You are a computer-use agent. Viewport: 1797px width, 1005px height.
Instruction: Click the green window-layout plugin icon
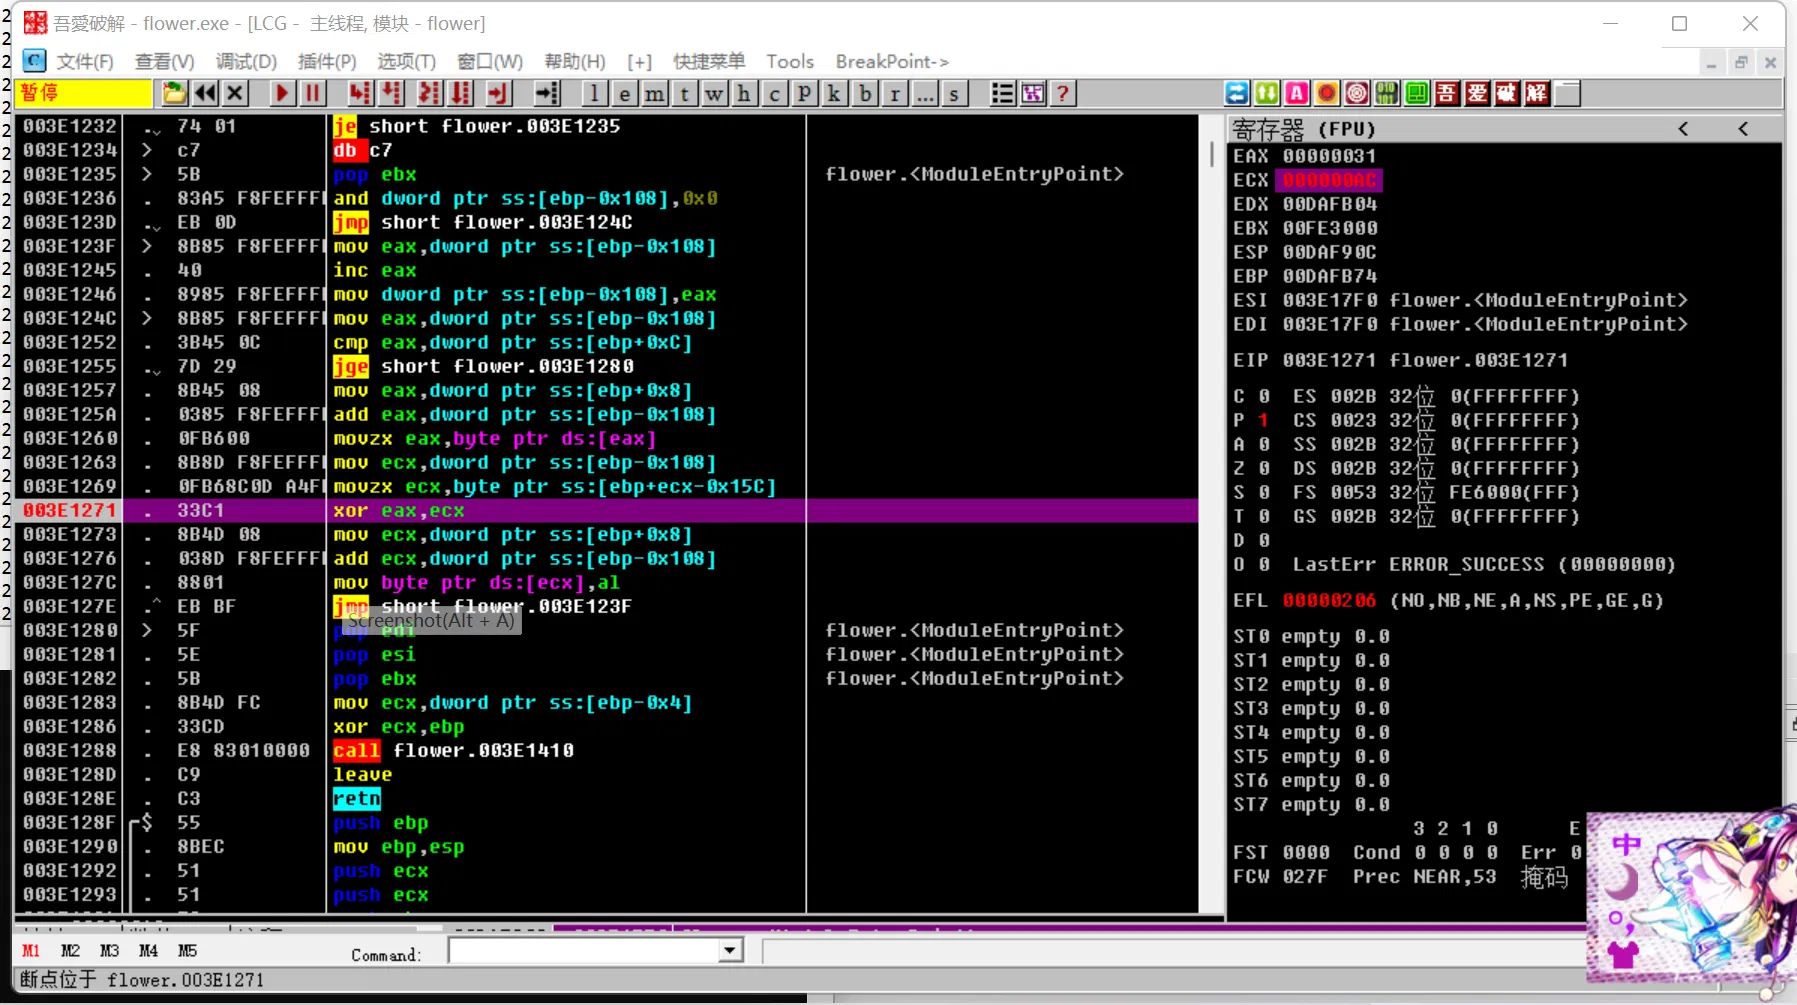[x=1417, y=93]
